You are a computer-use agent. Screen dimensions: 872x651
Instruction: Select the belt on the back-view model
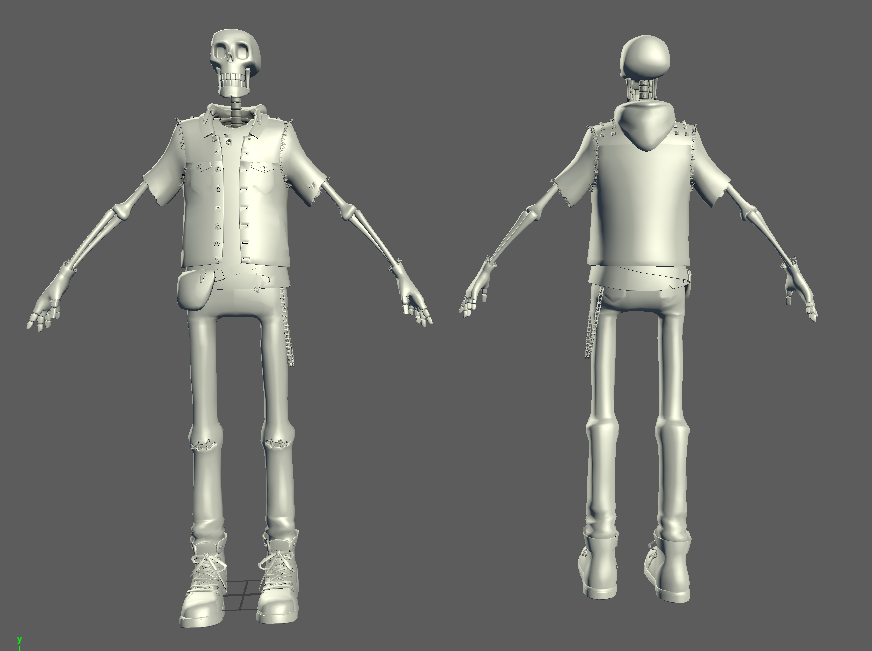click(641, 276)
